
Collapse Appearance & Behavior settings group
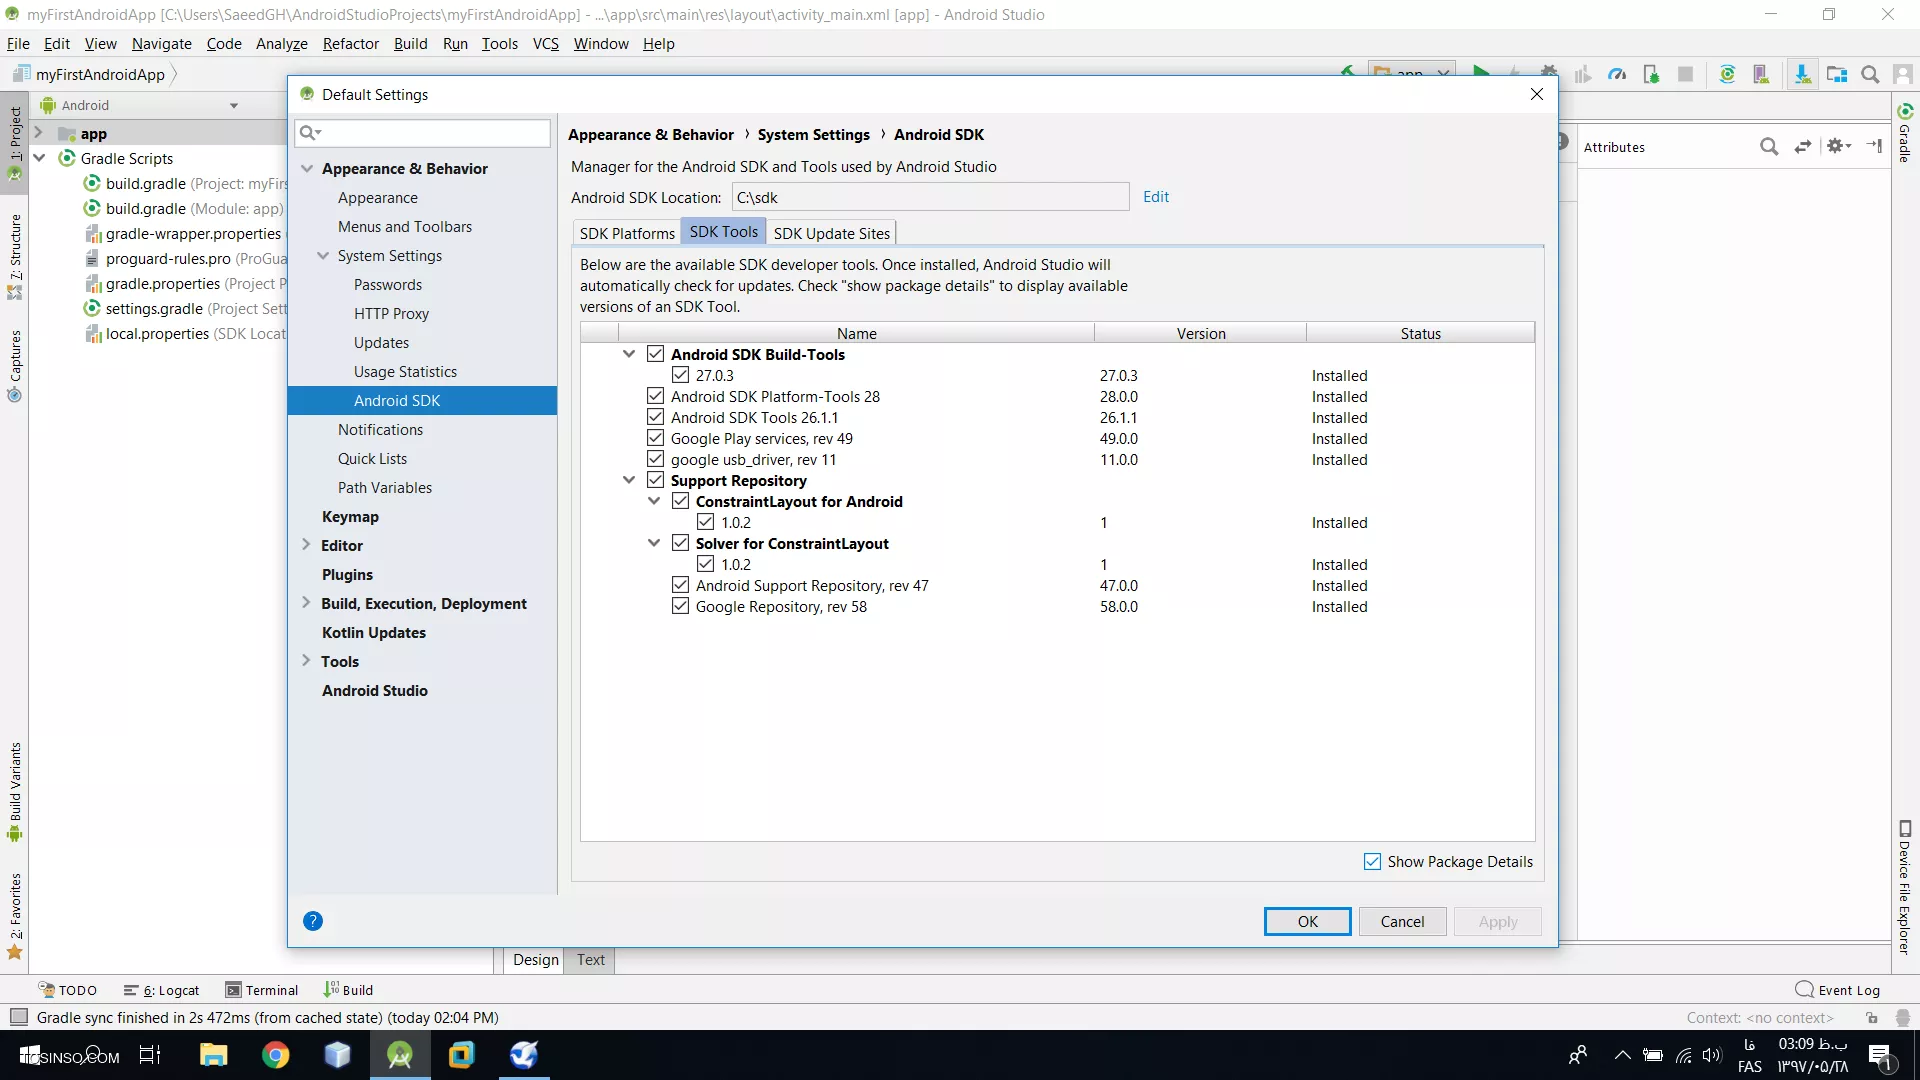[307, 168]
